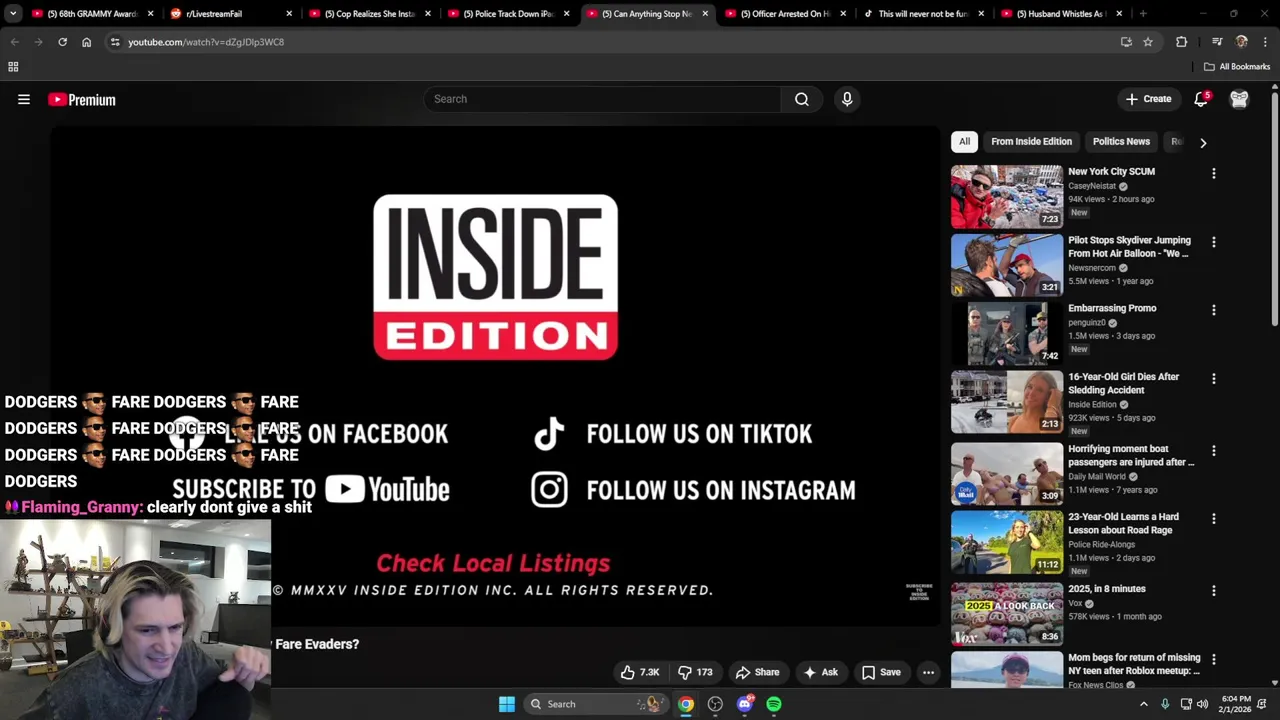Viewport: 1280px width, 720px height.
Task: Go back using Chrome back arrow
Action: (x=14, y=42)
